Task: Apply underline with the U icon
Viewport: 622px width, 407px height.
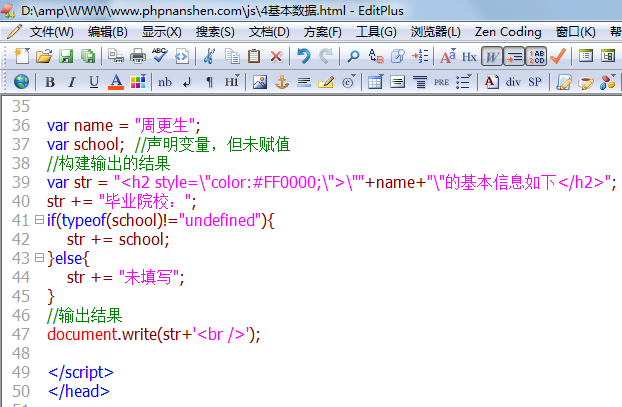Action: pyautogui.click(x=94, y=82)
